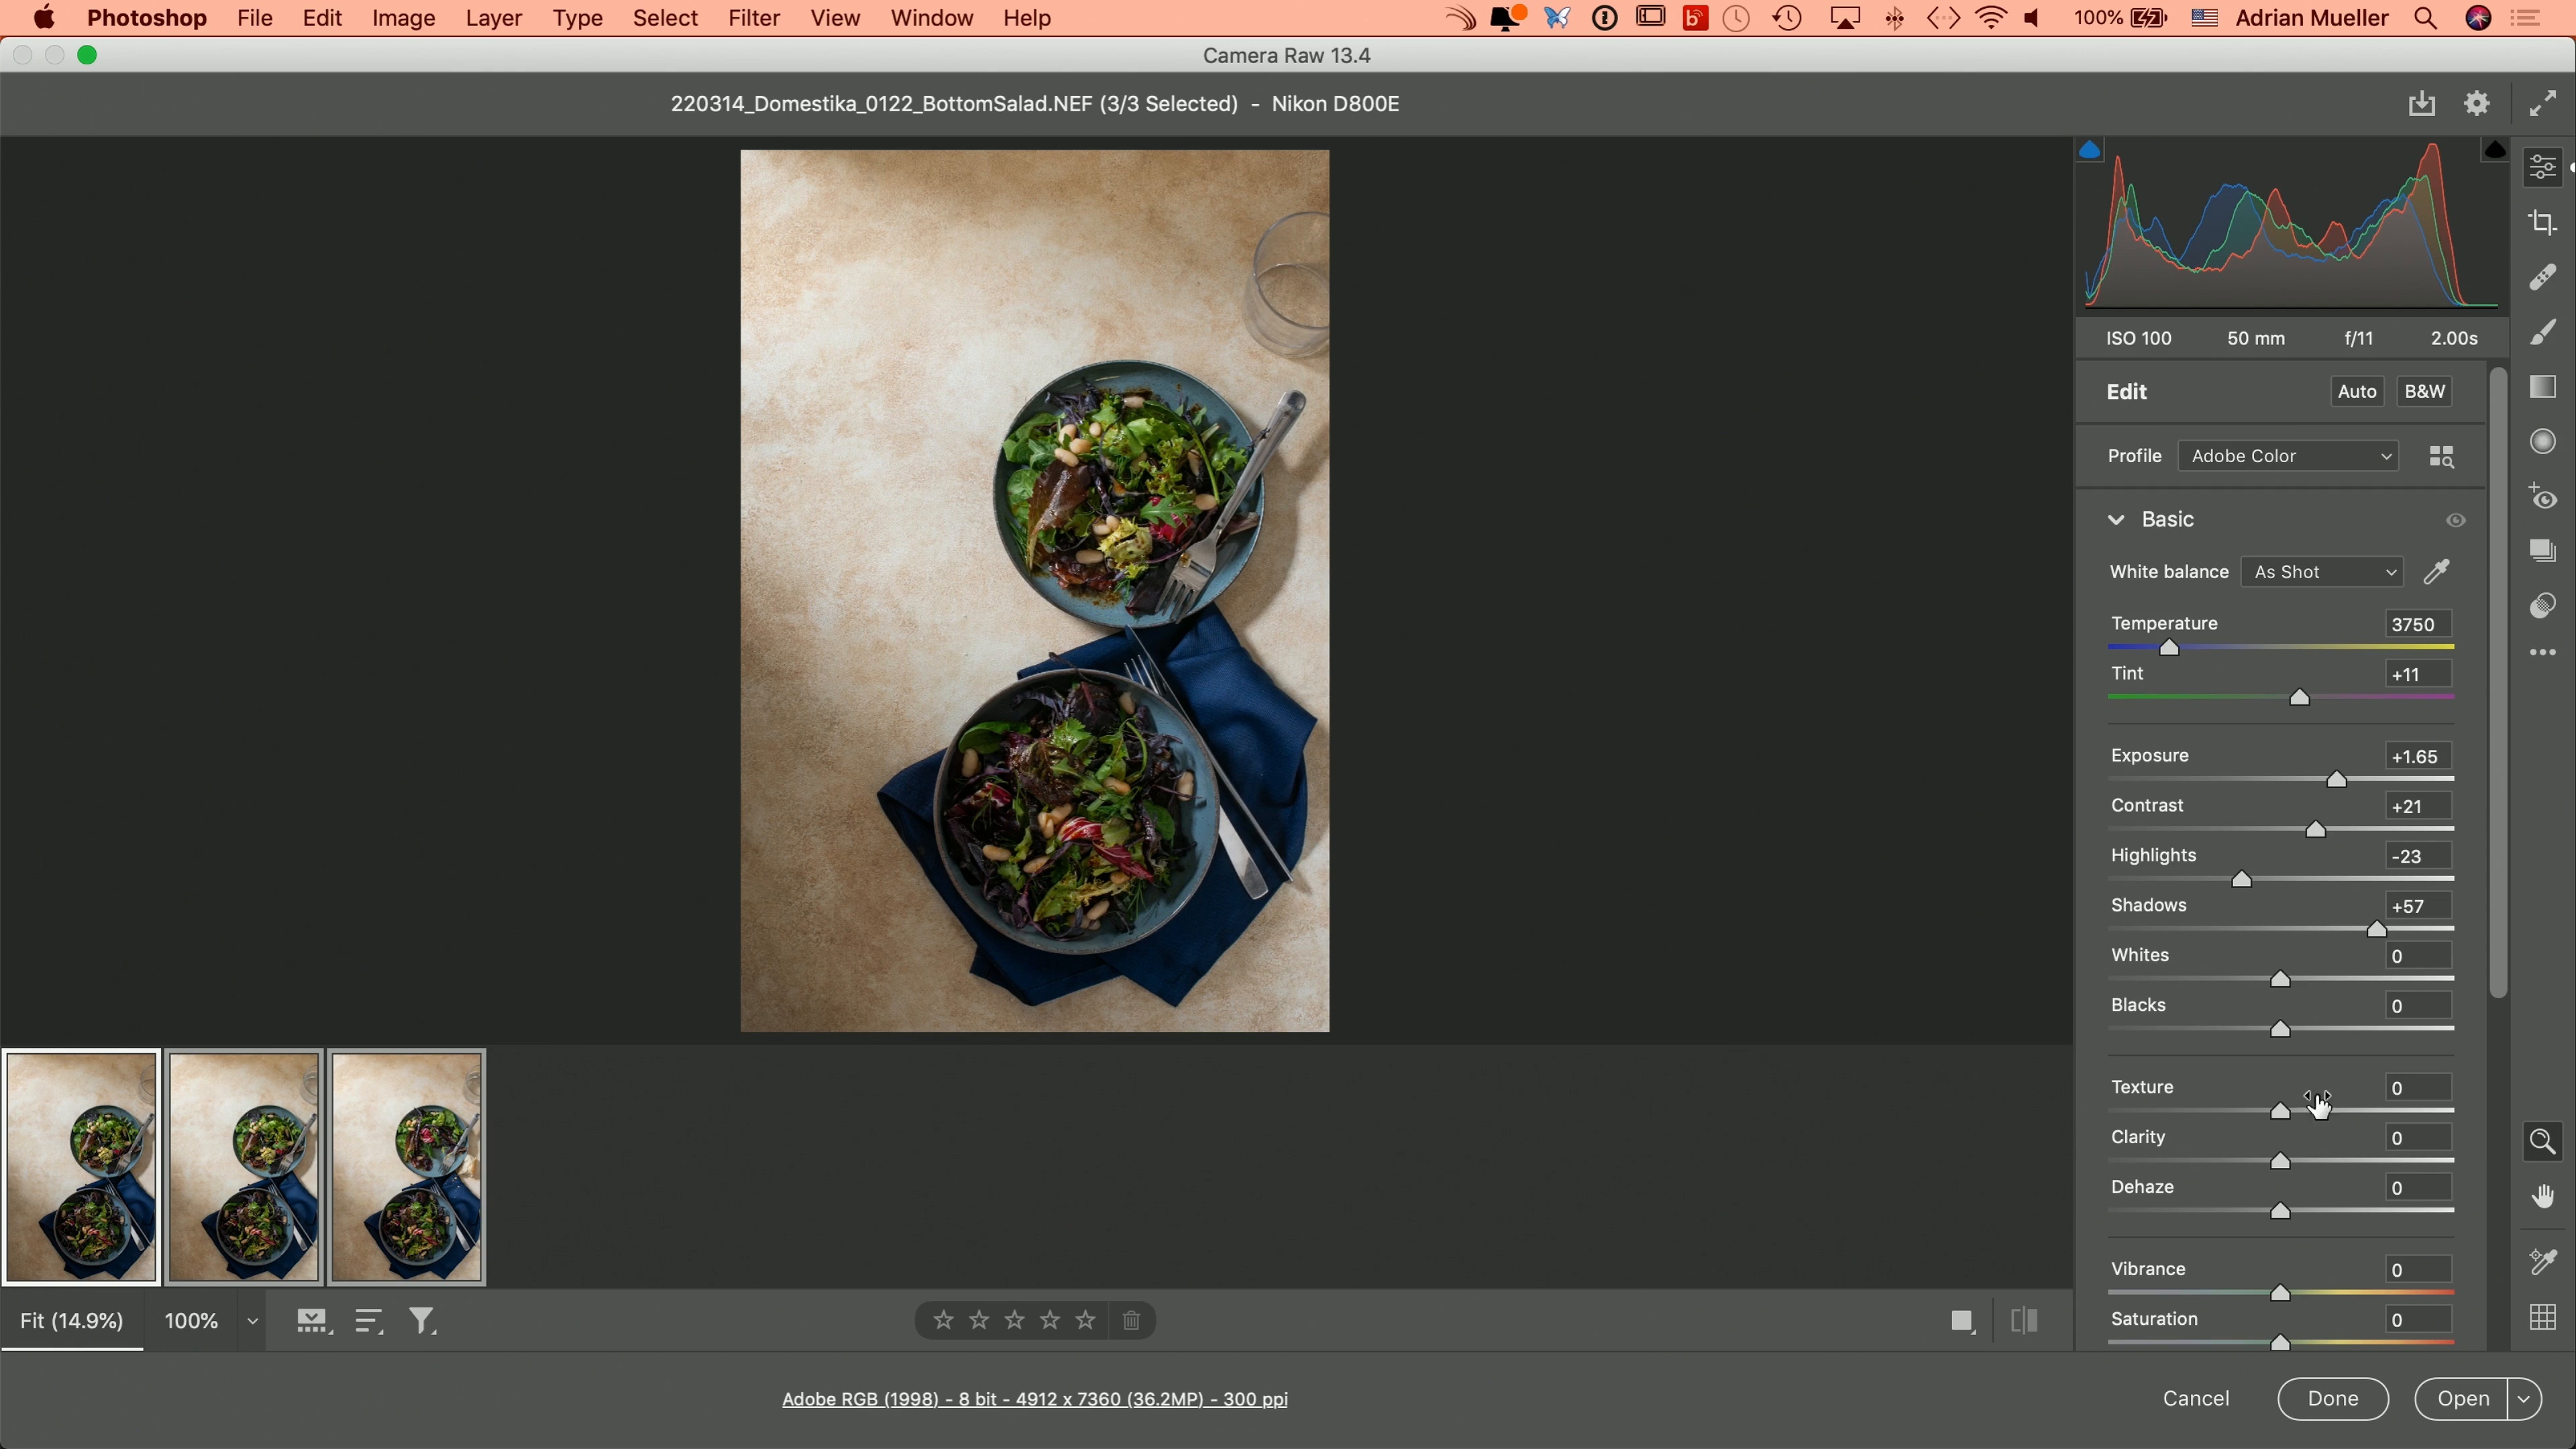Click the Shadows slider handle
The image size is (2576, 1449).
tap(2376, 930)
